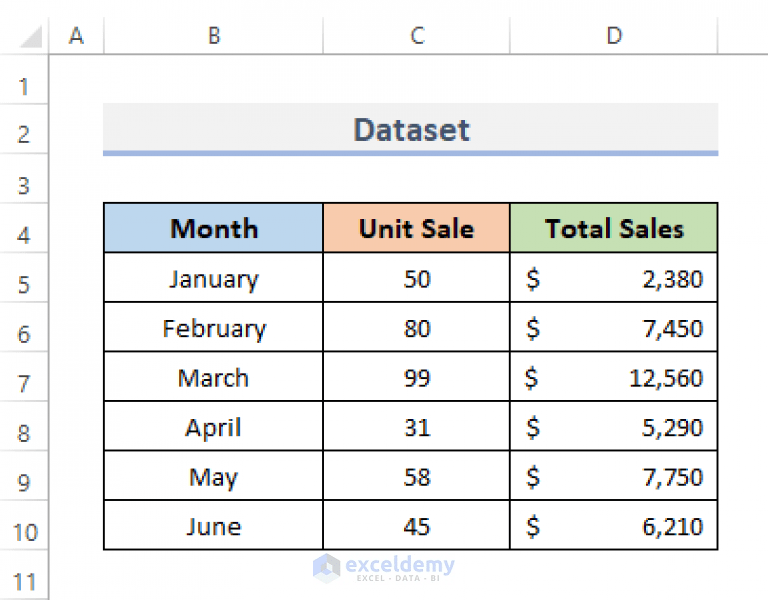This screenshot has width=768, height=600.
Task: Click the blue Month header cell
Action: (213, 228)
